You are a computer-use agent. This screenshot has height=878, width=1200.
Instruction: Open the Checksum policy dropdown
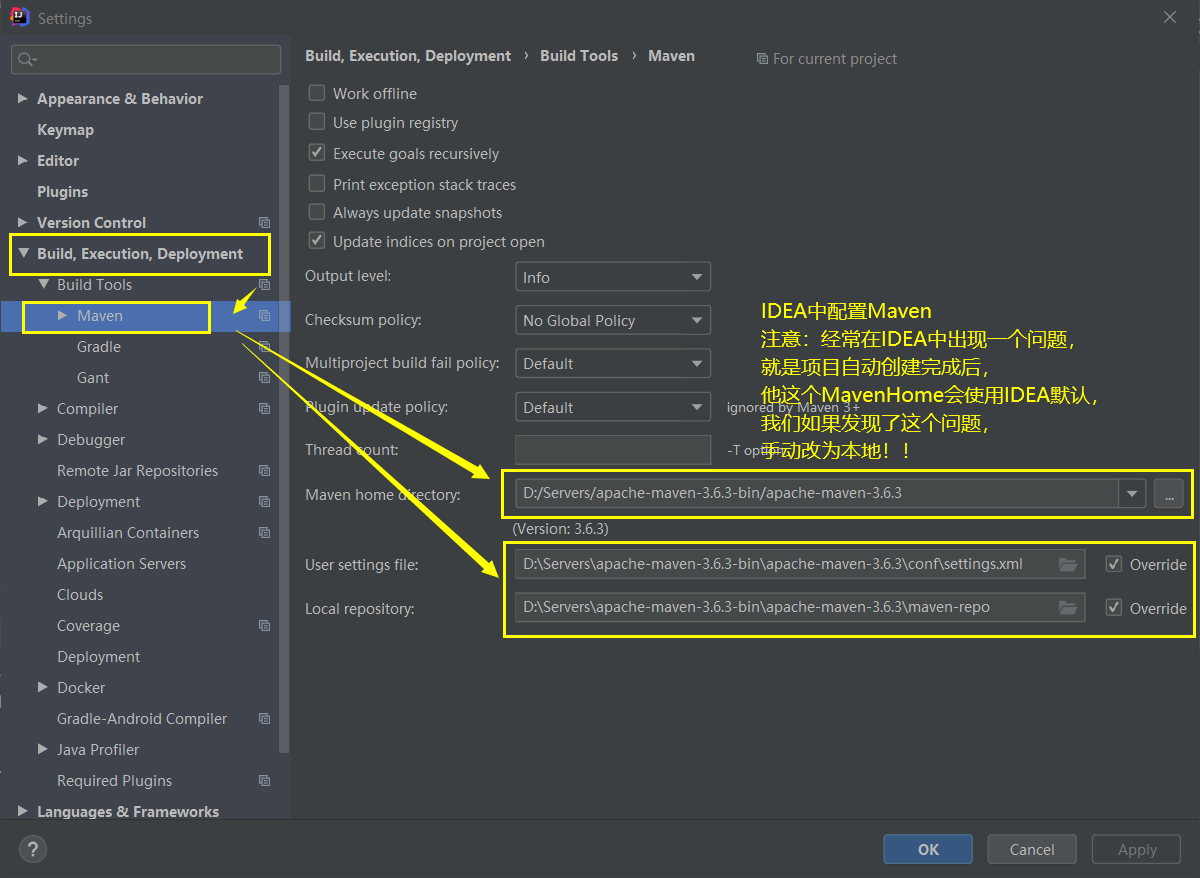613,320
